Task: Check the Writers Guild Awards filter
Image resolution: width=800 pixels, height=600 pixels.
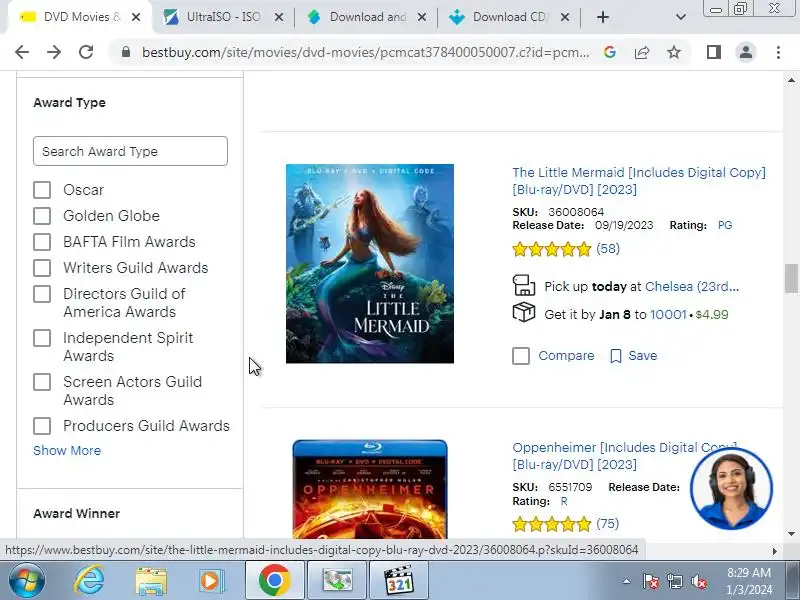Action: click(x=42, y=268)
